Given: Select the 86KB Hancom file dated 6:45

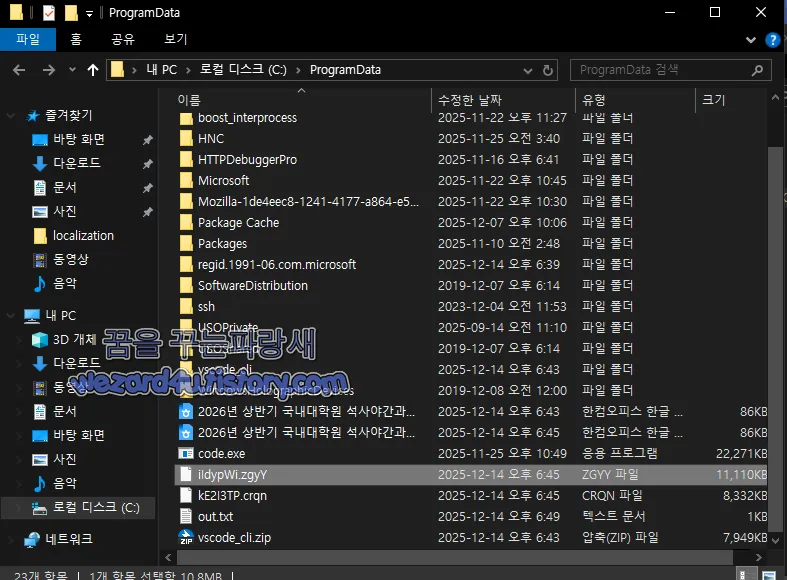Looking at the screenshot, I should (x=471, y=432).
